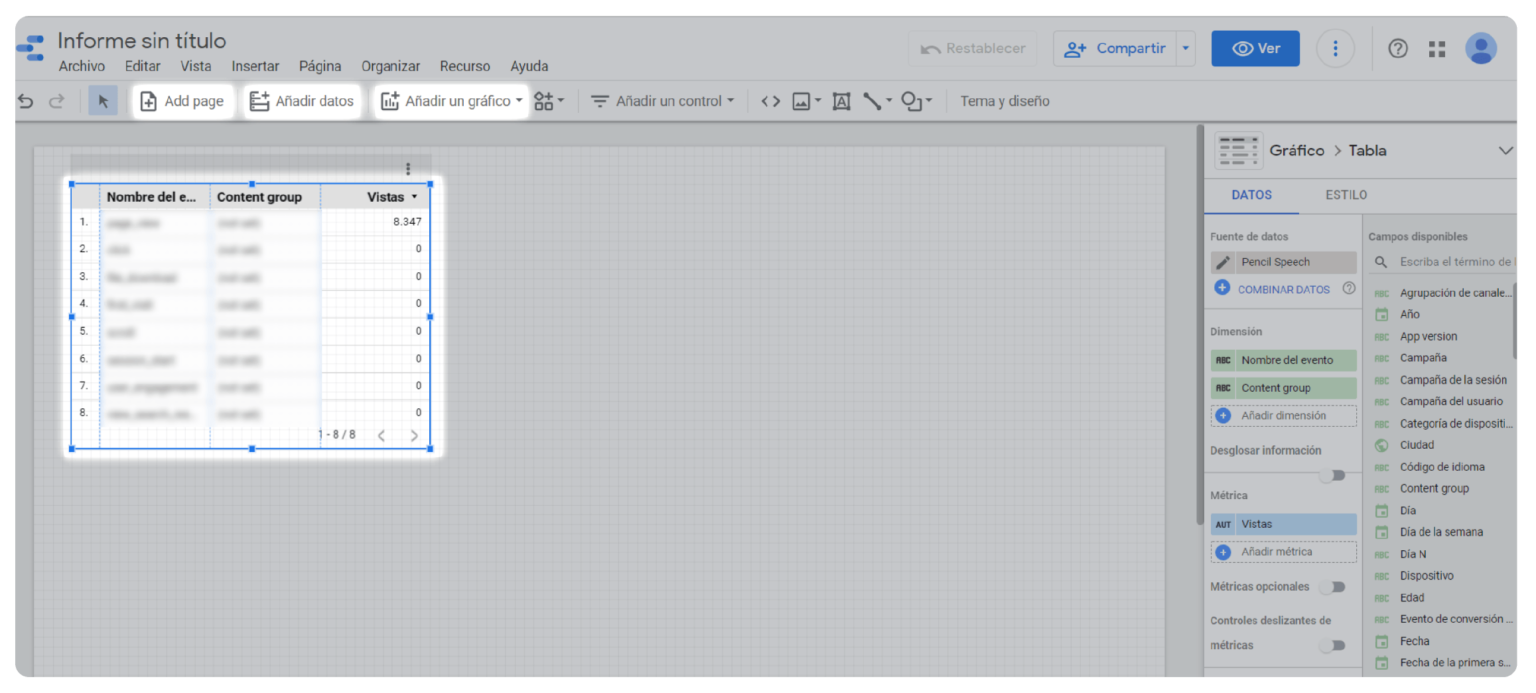Click the undo arrow
Viewport: 1536px width, 693px height.
pos(25,100)
